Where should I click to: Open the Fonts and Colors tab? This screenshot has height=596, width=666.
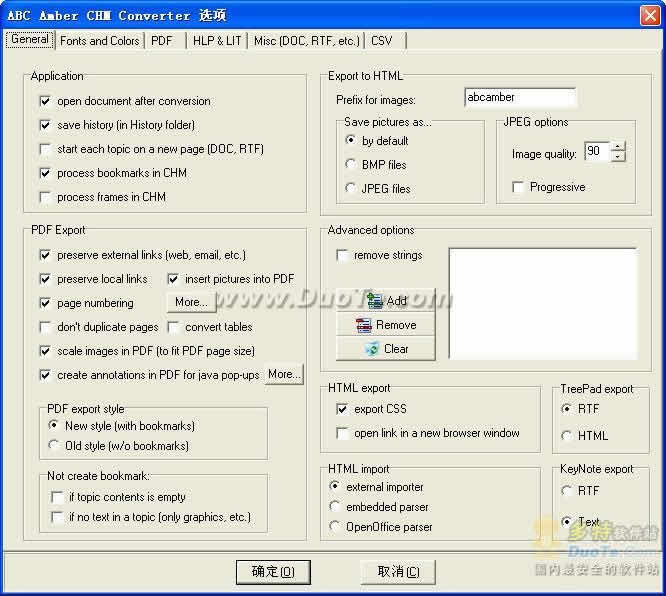100,41
